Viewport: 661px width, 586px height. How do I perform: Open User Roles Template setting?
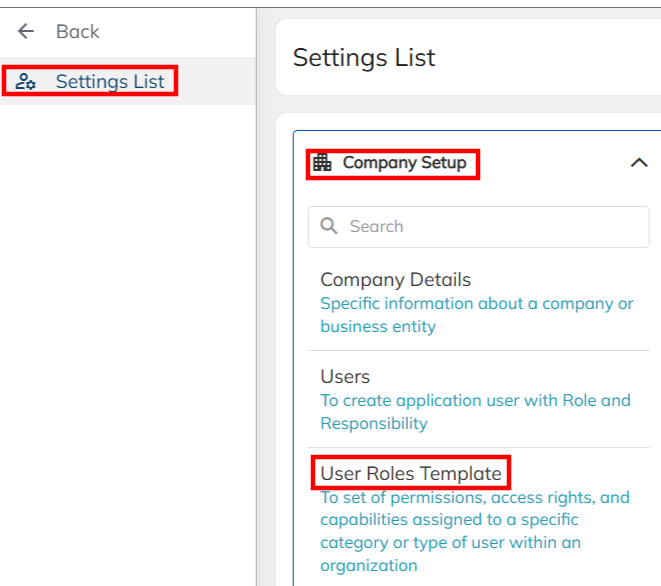click(x=410, y=473)
